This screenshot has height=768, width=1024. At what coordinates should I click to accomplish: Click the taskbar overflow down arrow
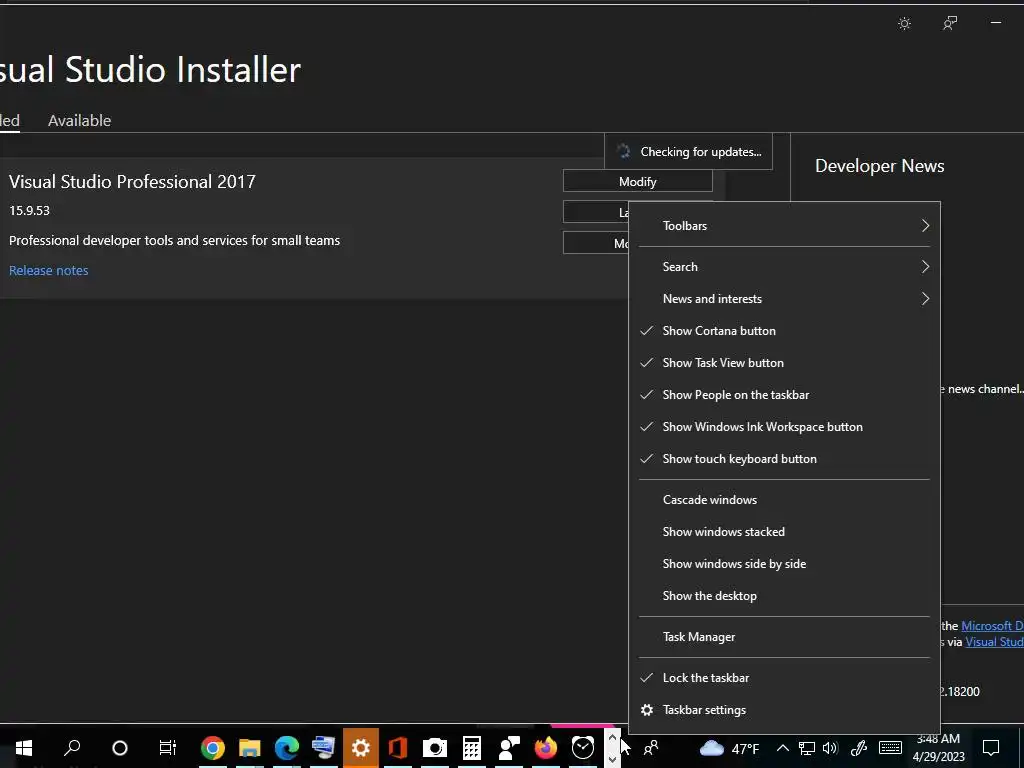point(613,758)
